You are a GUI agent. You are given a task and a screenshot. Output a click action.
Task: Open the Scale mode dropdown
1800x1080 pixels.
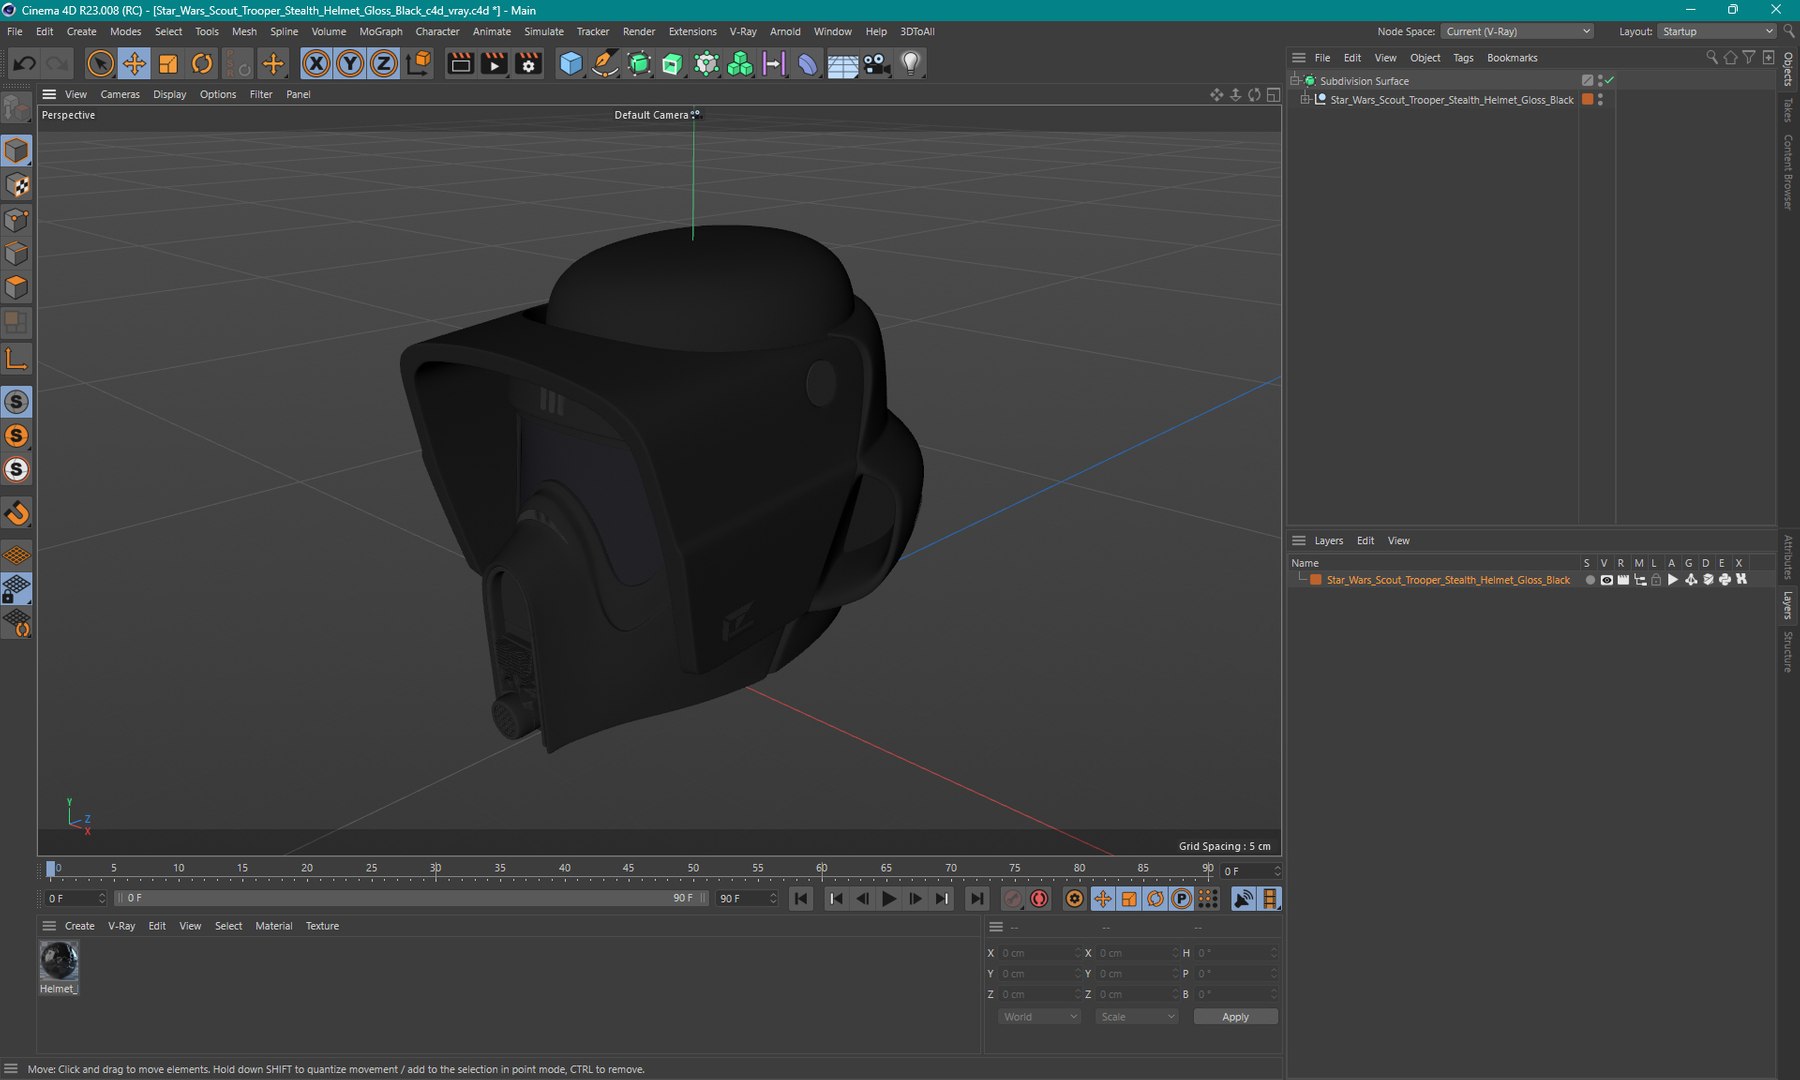tap(1137, 1017)
